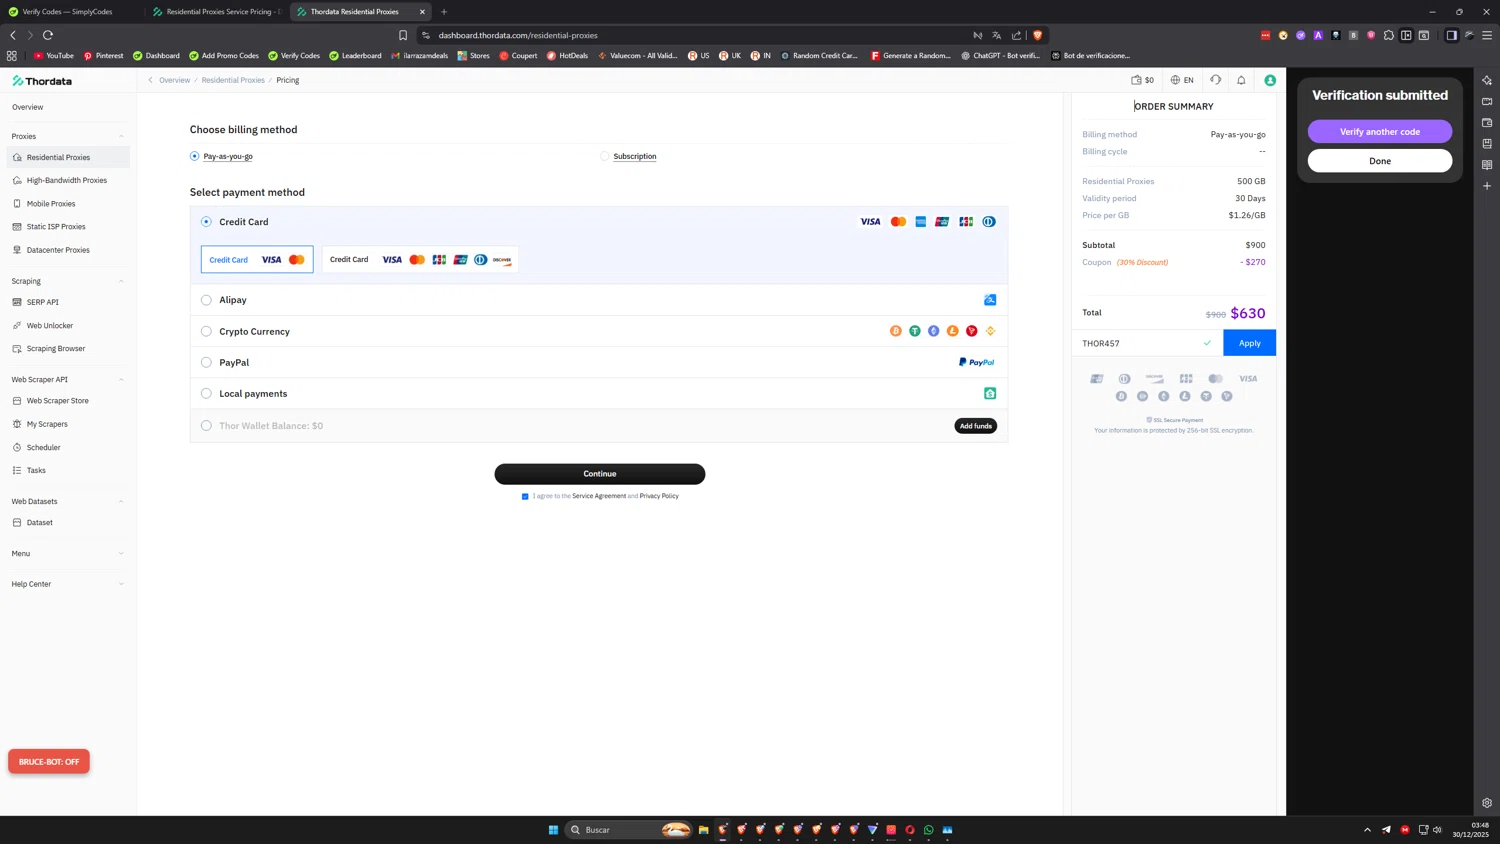Viewport: 1500px width, 844px height.
Task: Collapse the Scraping sidebar section
Action: click(121, 281)
